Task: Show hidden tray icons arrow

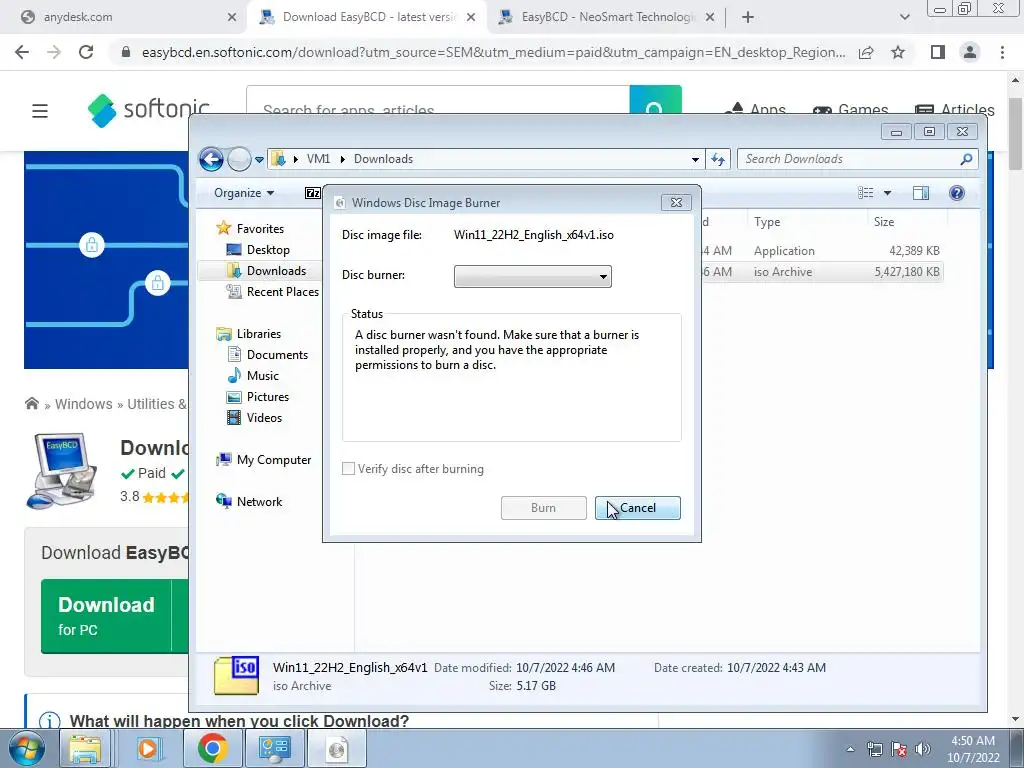Action: (850, 749)
